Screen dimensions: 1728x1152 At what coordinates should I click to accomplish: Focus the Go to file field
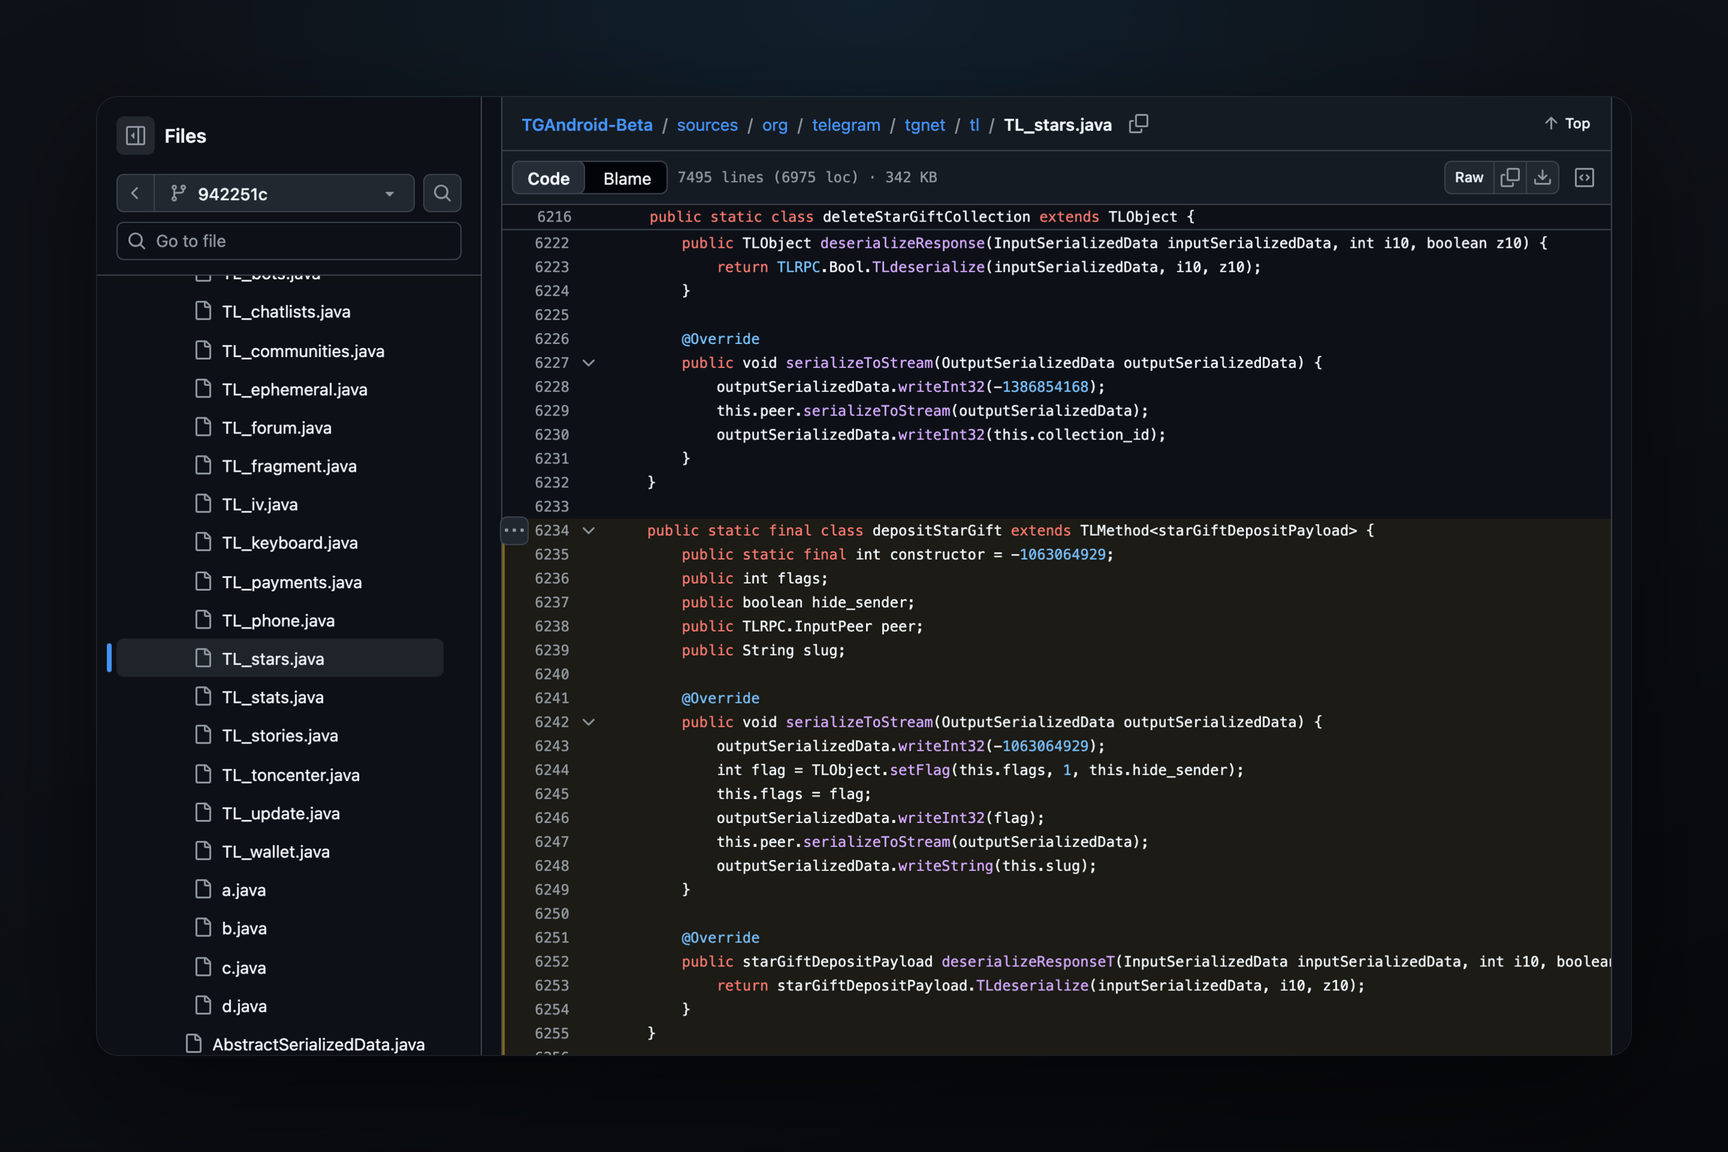tap(289, 241)
